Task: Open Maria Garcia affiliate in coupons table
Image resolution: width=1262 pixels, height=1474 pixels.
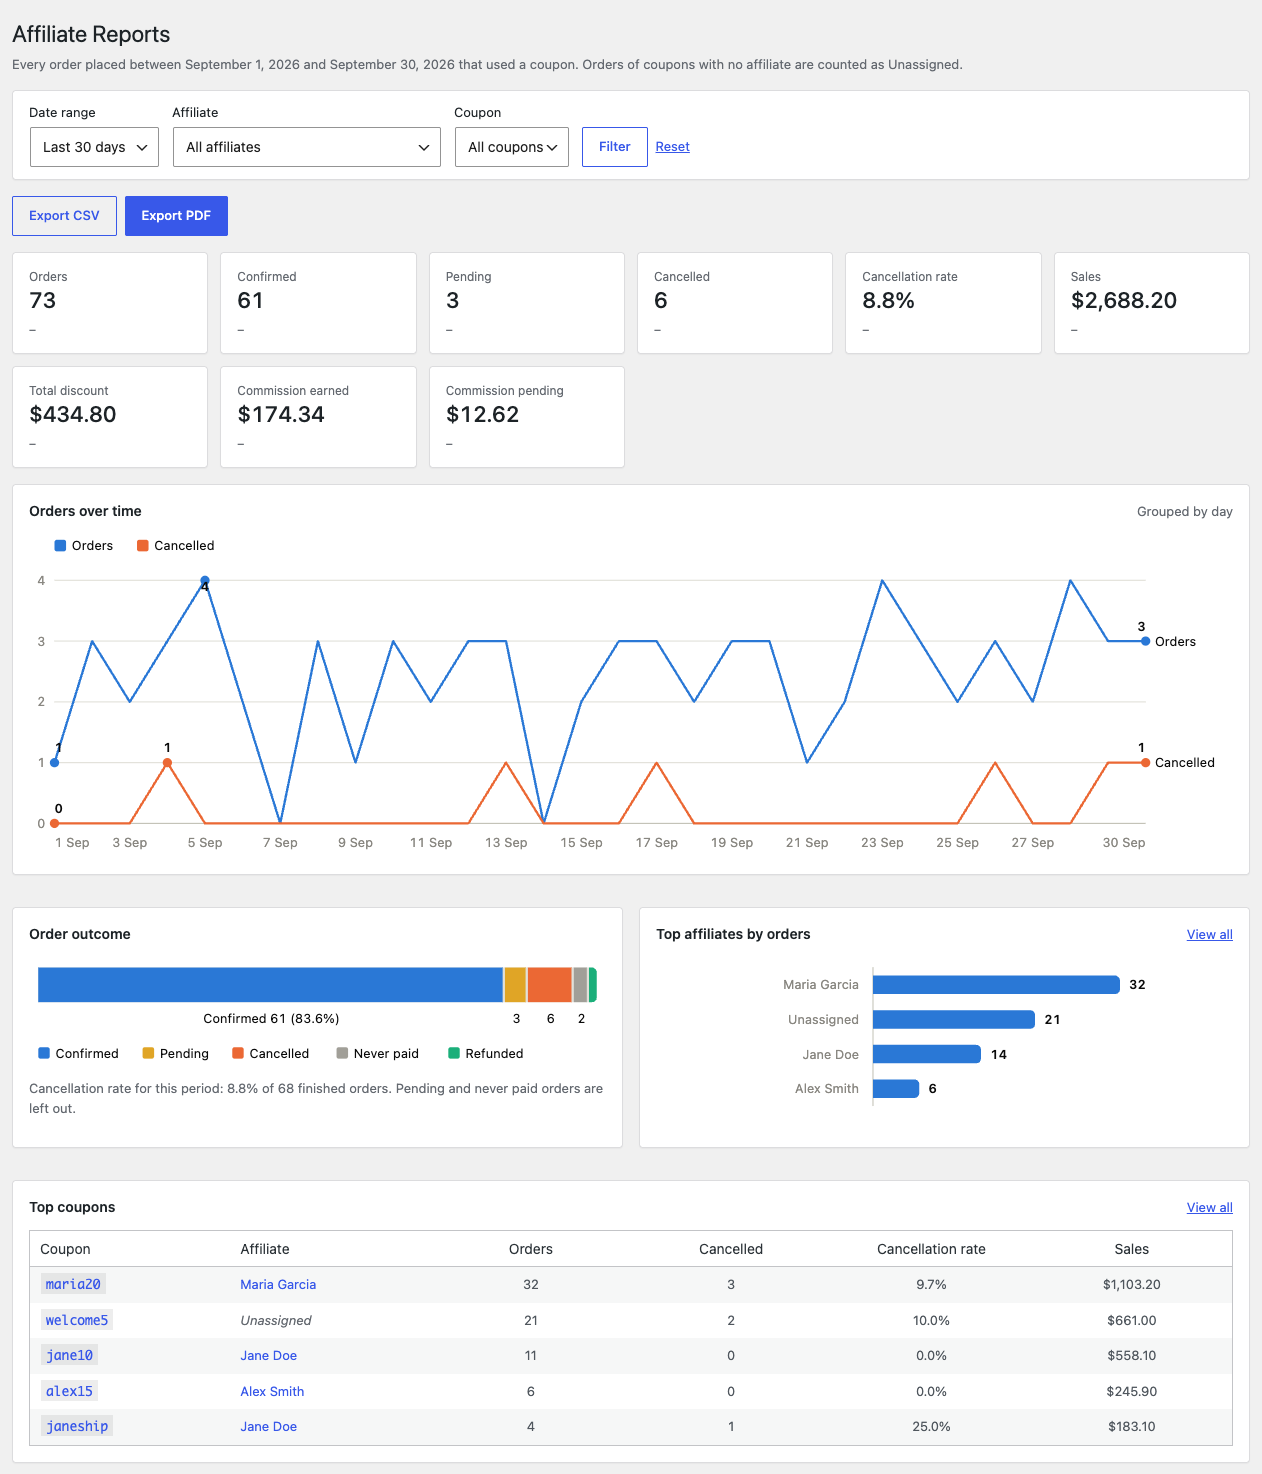Action: tap(278, 1284)
